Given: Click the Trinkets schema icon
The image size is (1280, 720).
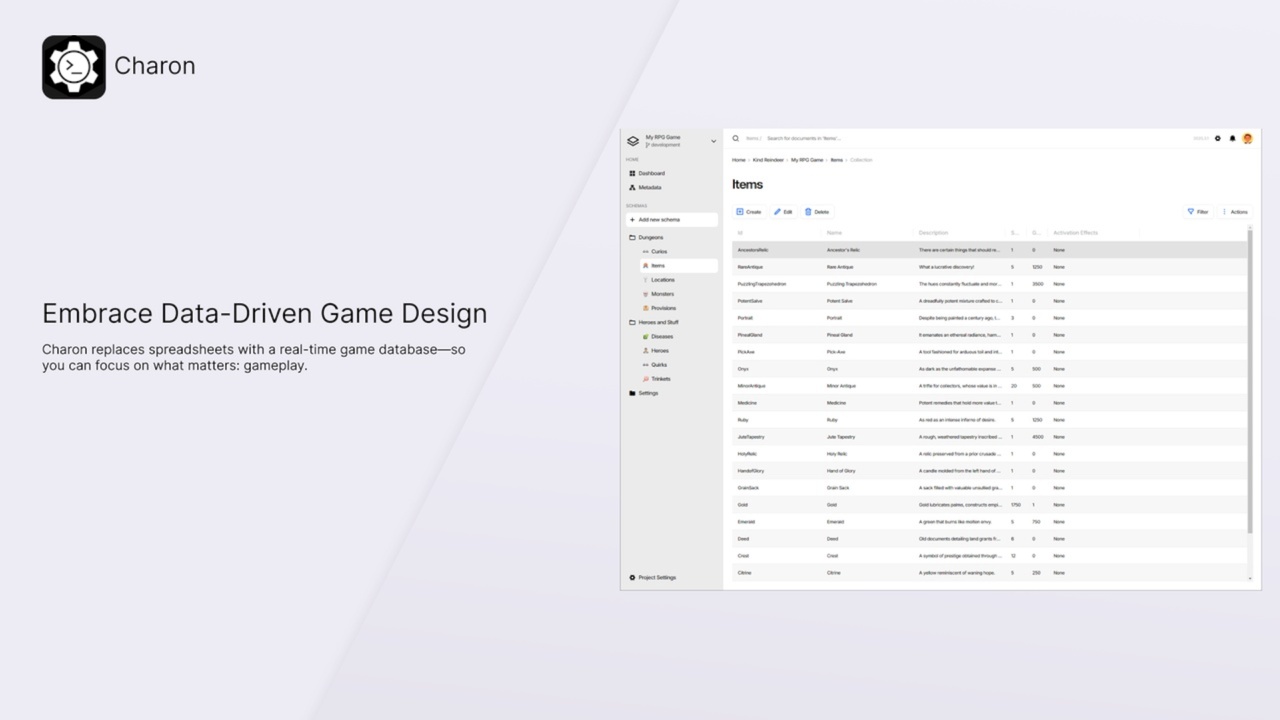Looking at the screenshot, I should pos(645,379).
